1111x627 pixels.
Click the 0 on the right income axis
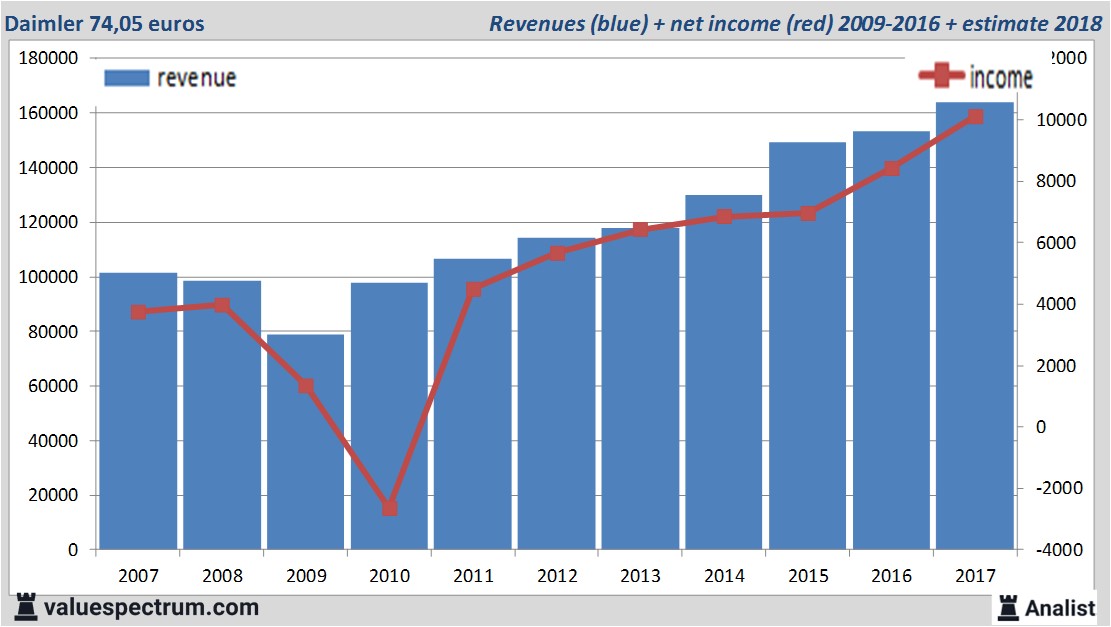click(x=1041, y=427)
